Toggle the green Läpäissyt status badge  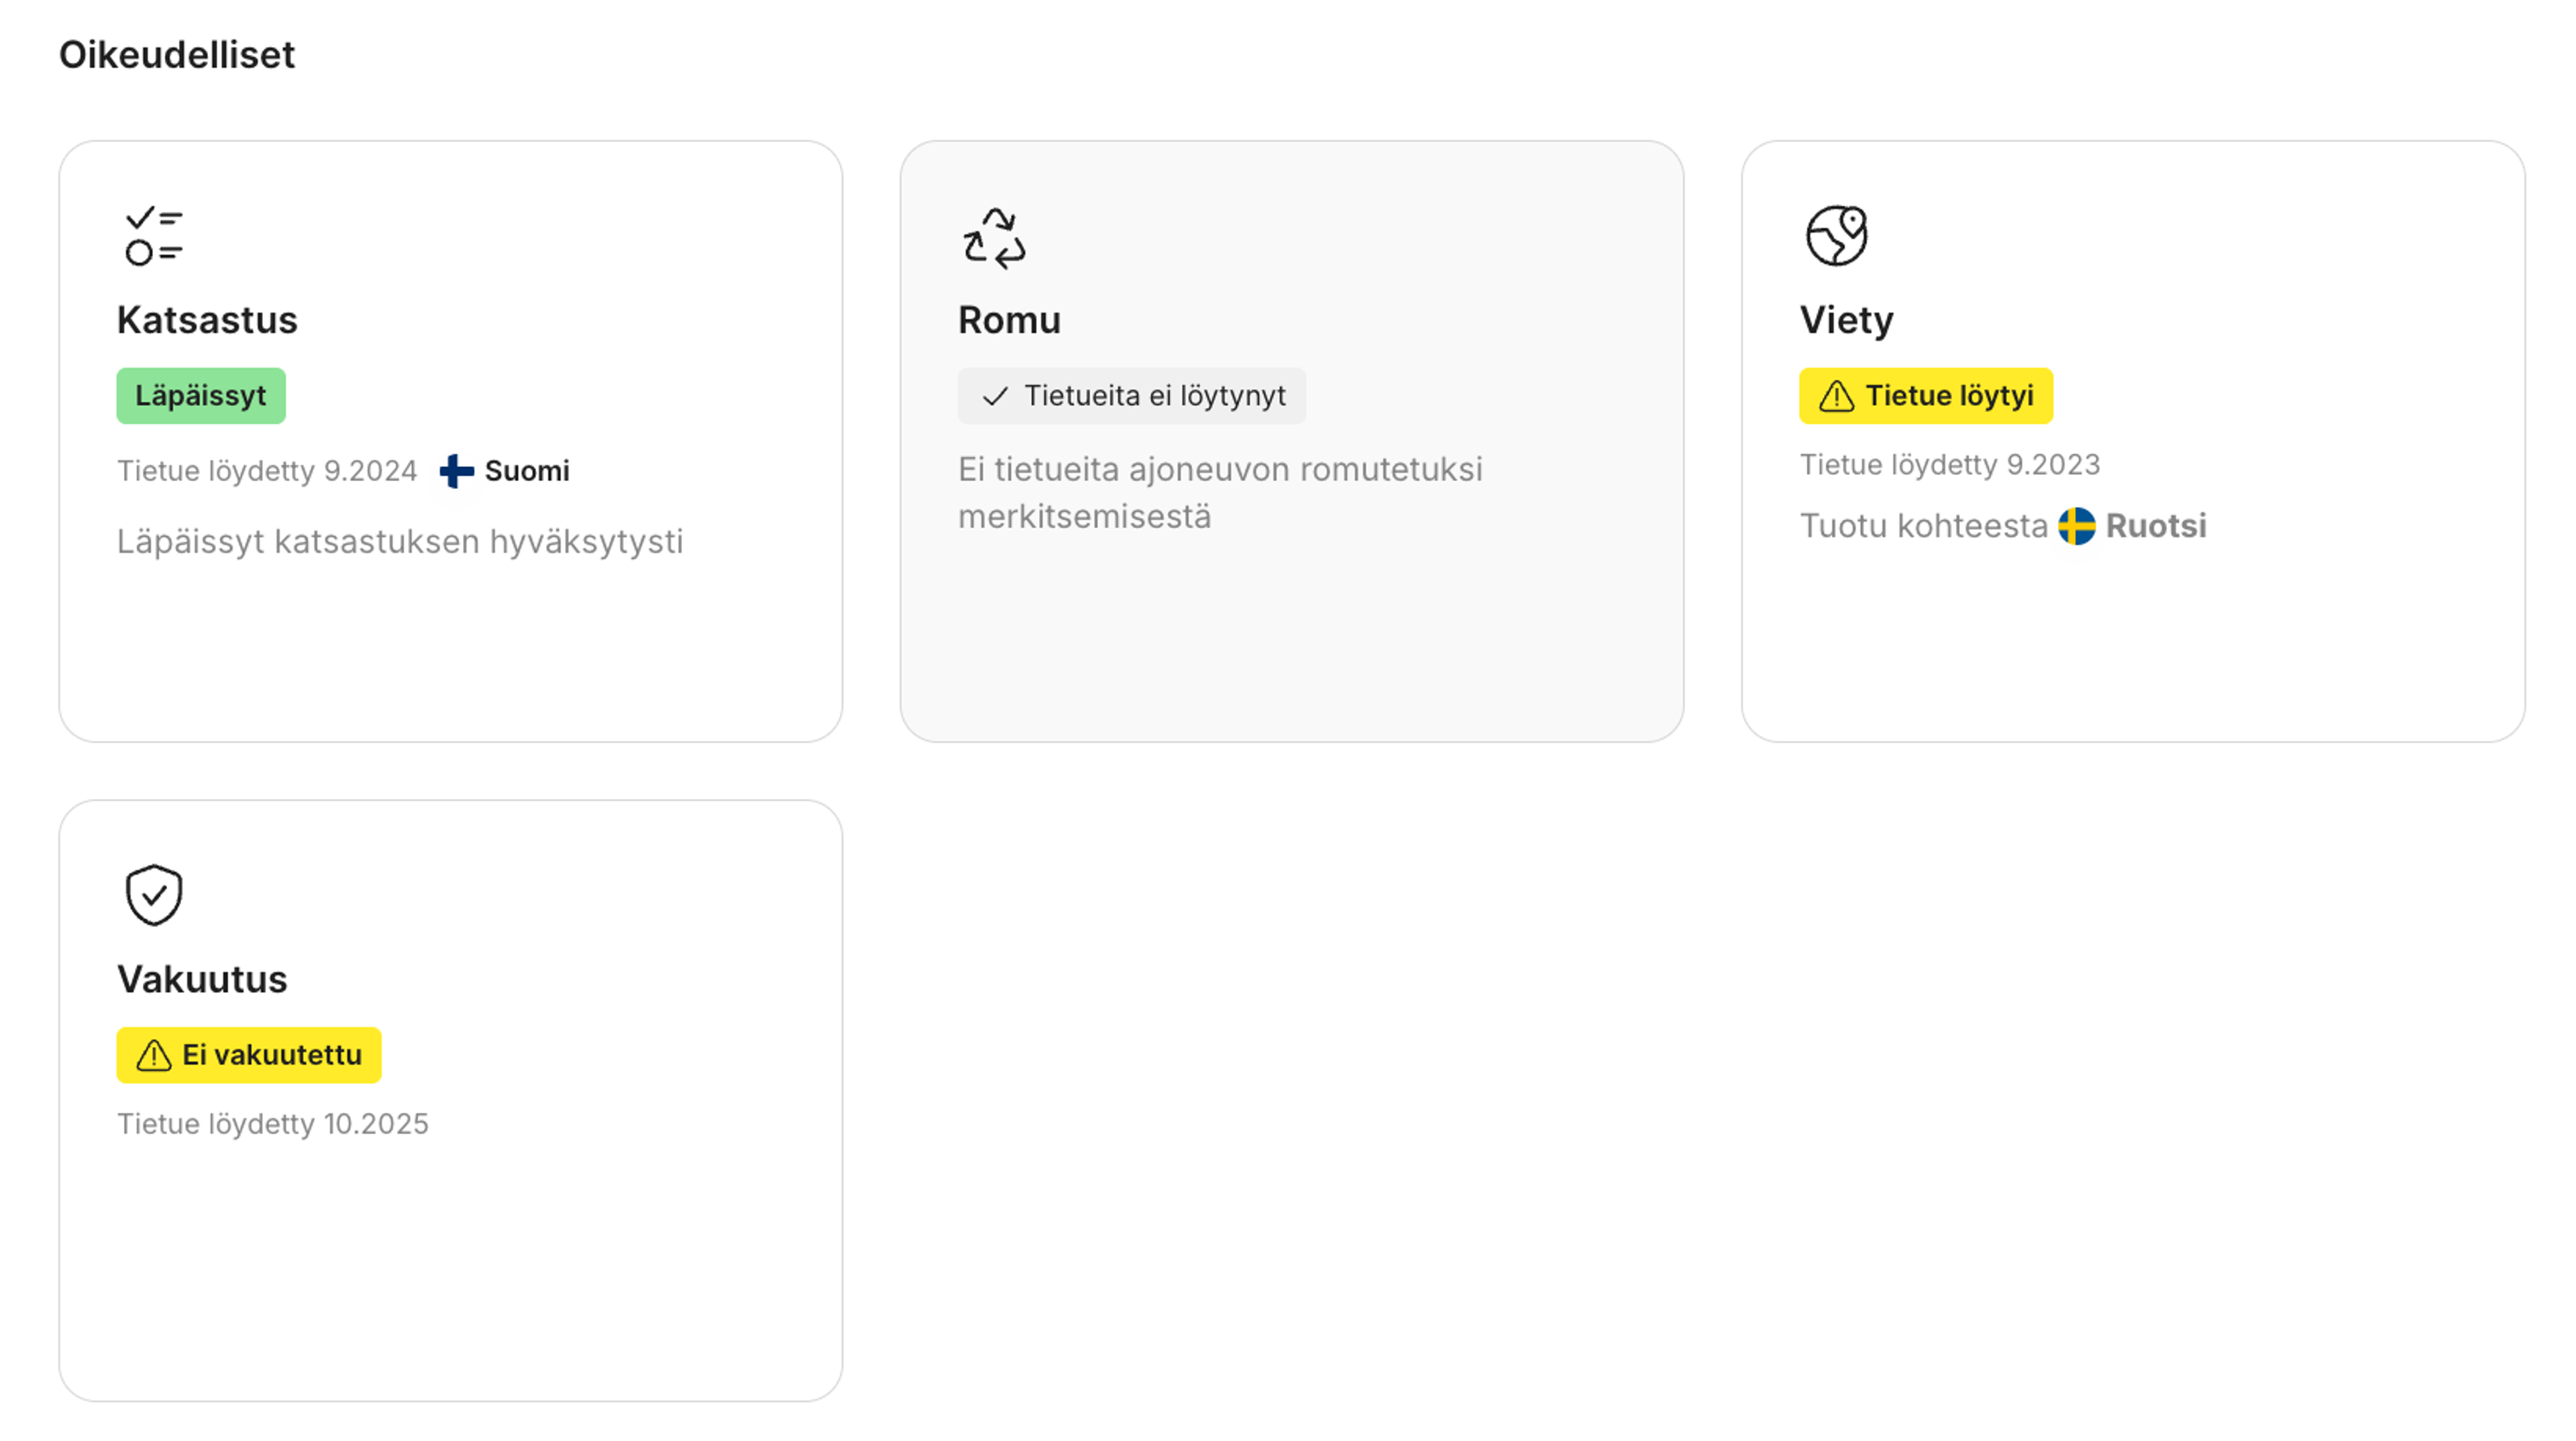click(x=200, y=395)
